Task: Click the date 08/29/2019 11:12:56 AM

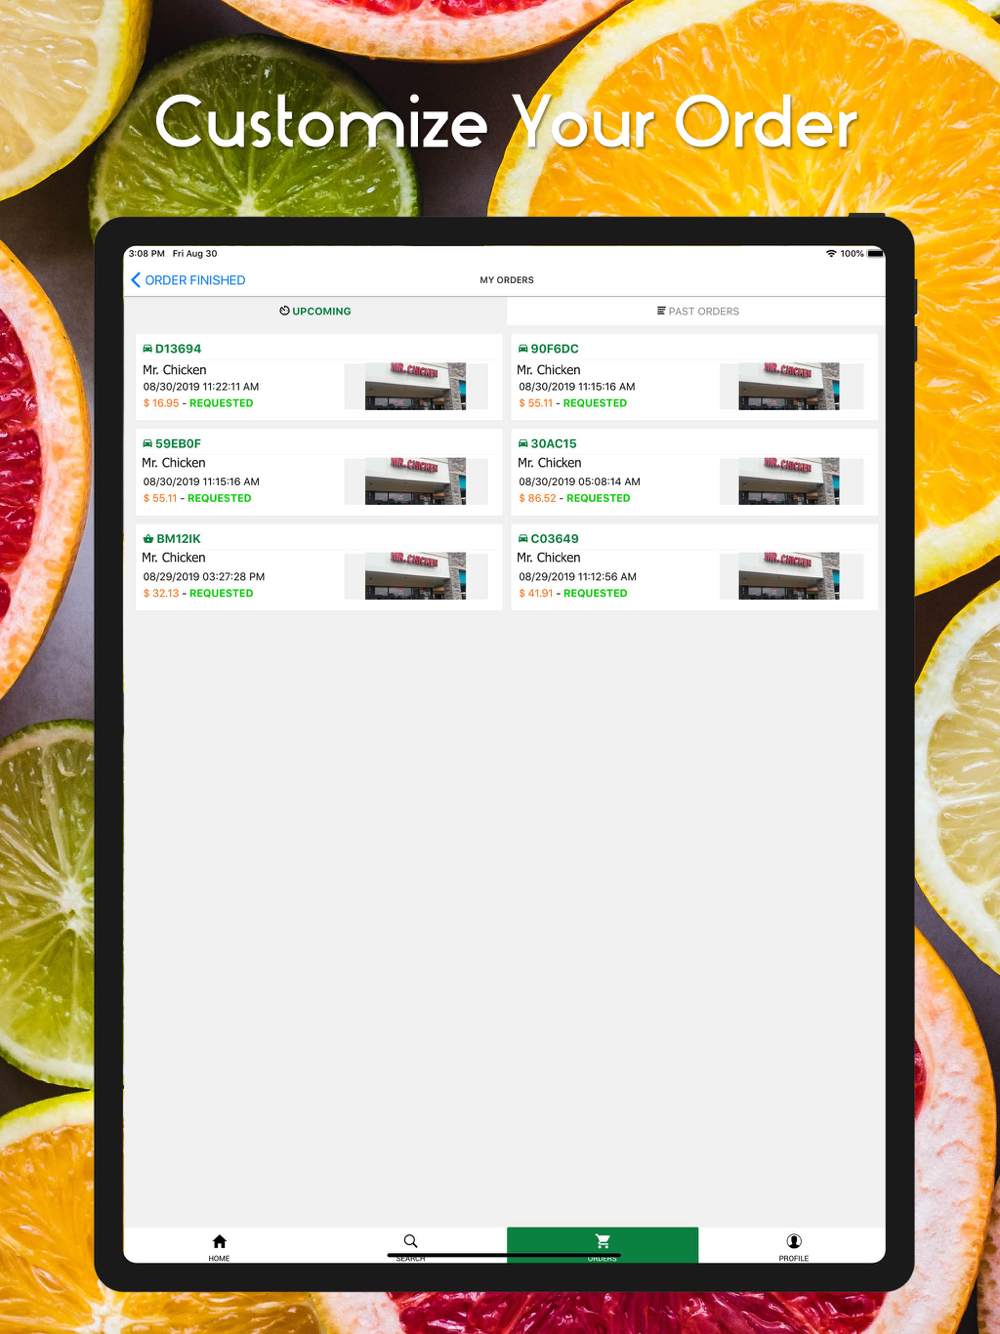Action: point(578,577)
